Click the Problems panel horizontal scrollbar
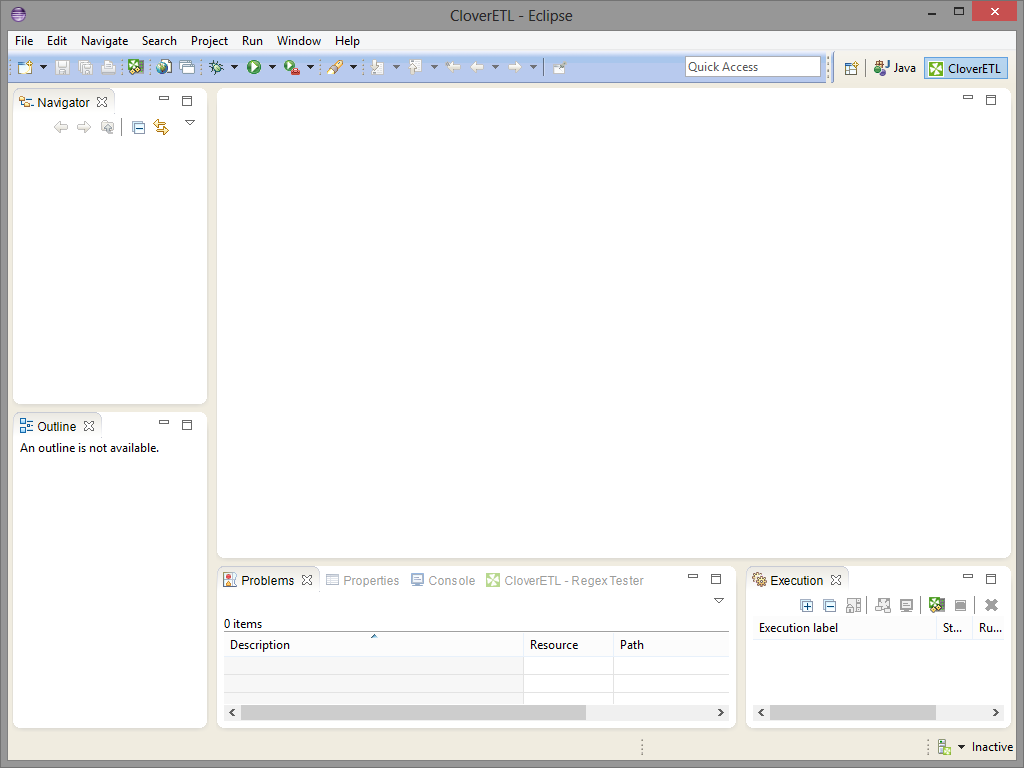Screen dimensions: 1024x768 pyautogui.click(x=412, y=713)
